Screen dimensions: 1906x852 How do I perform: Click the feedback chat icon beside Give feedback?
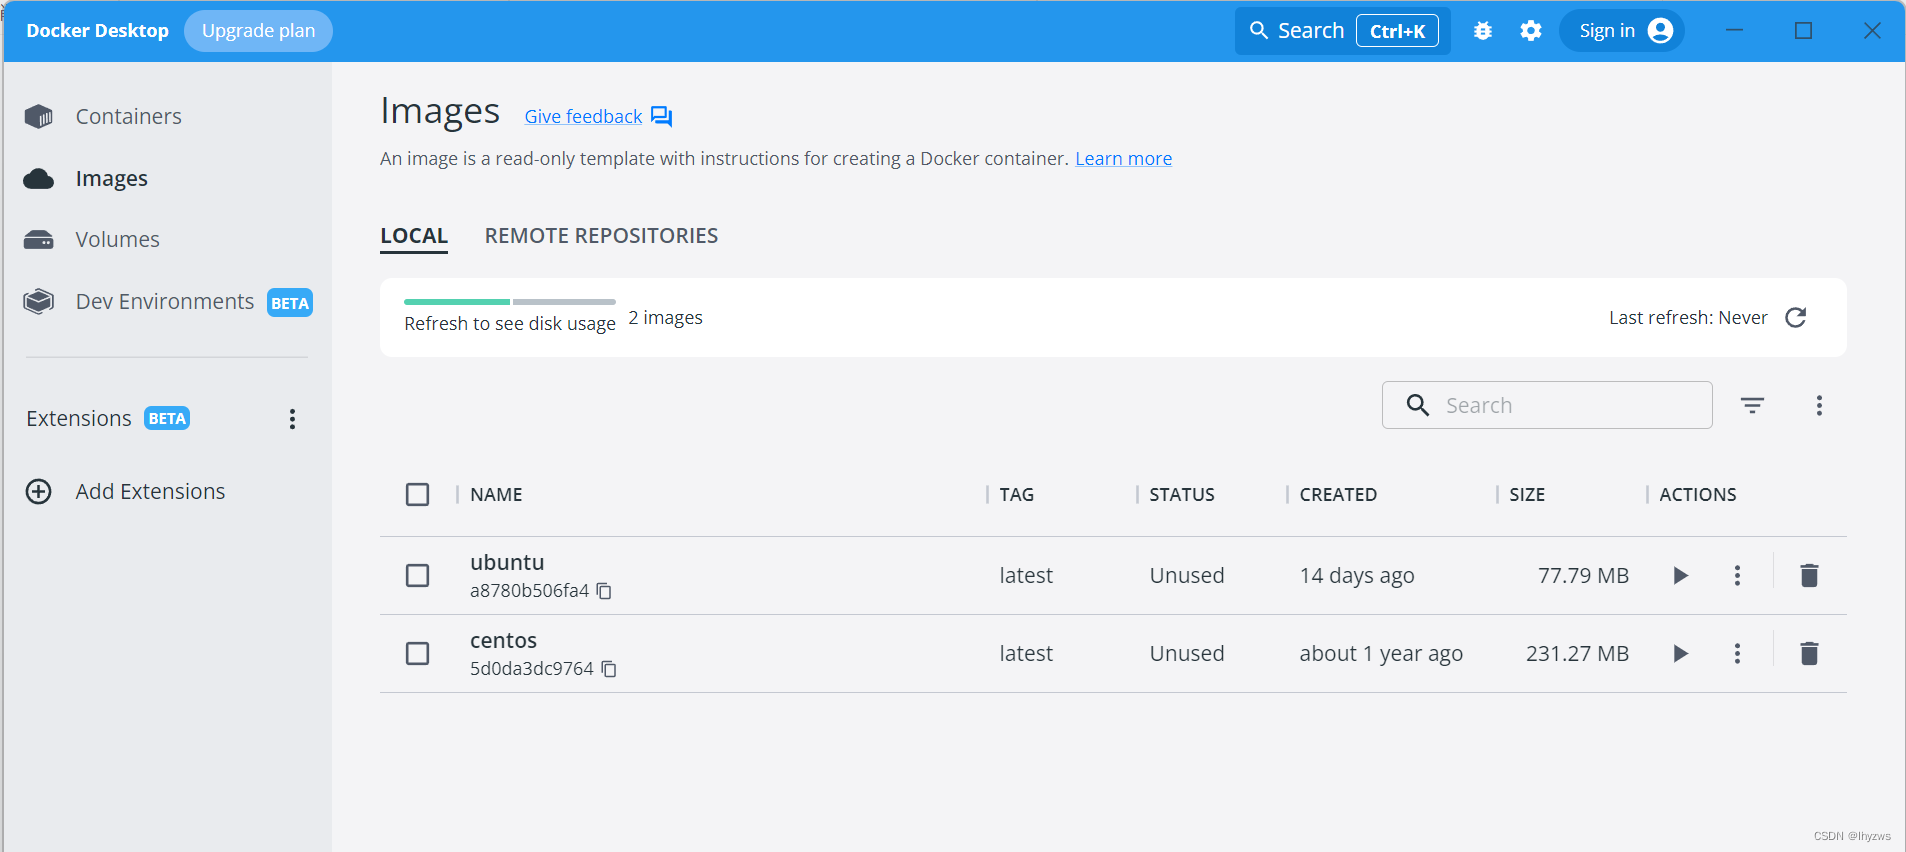coord(661,117)
